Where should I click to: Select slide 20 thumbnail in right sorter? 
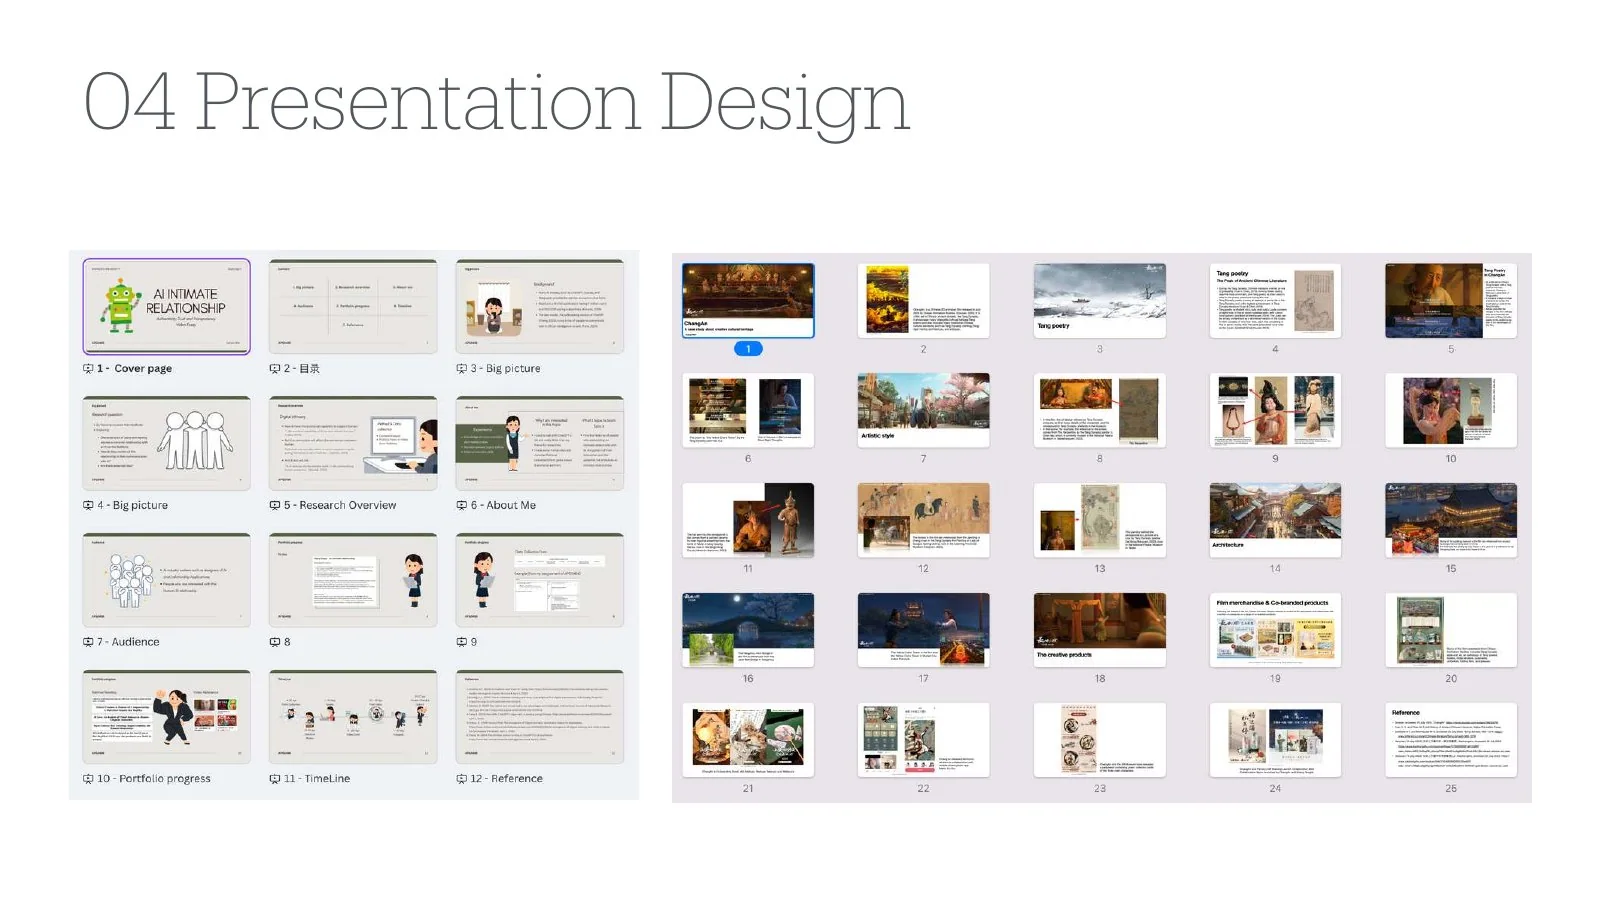[x=1451, y=631]
